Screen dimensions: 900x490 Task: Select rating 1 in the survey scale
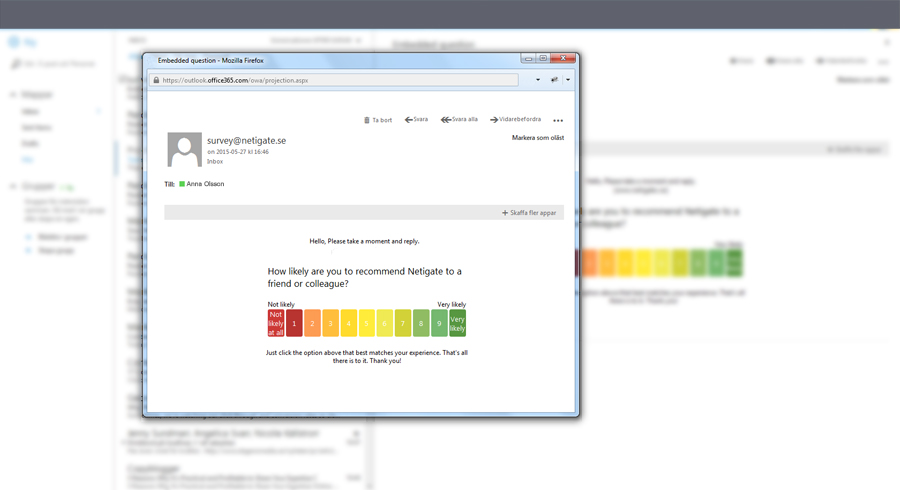click(x=294, y=323)
